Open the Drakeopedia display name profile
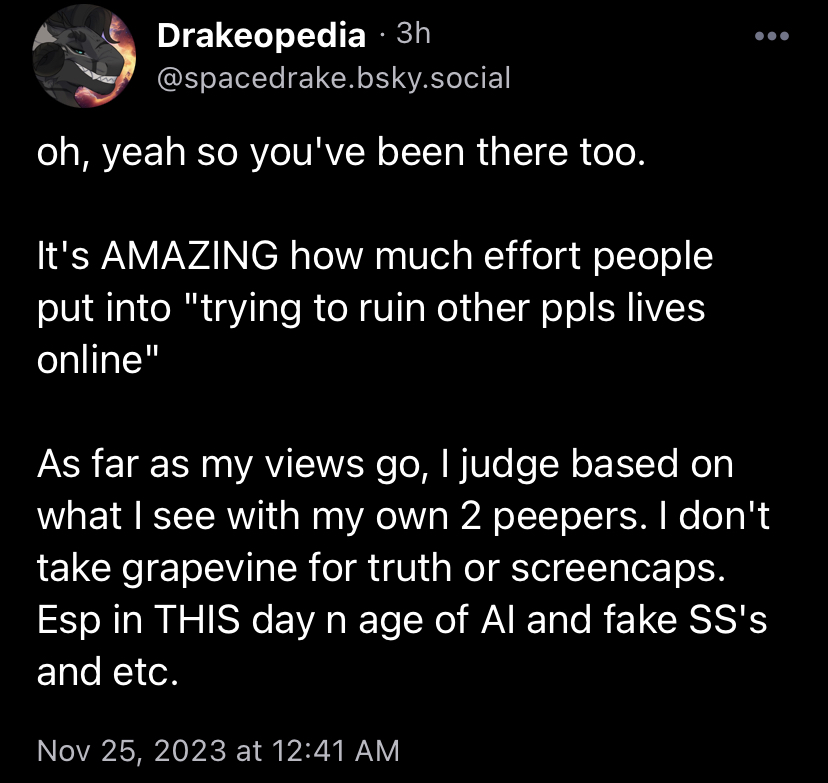 click(x=261, y=35)
